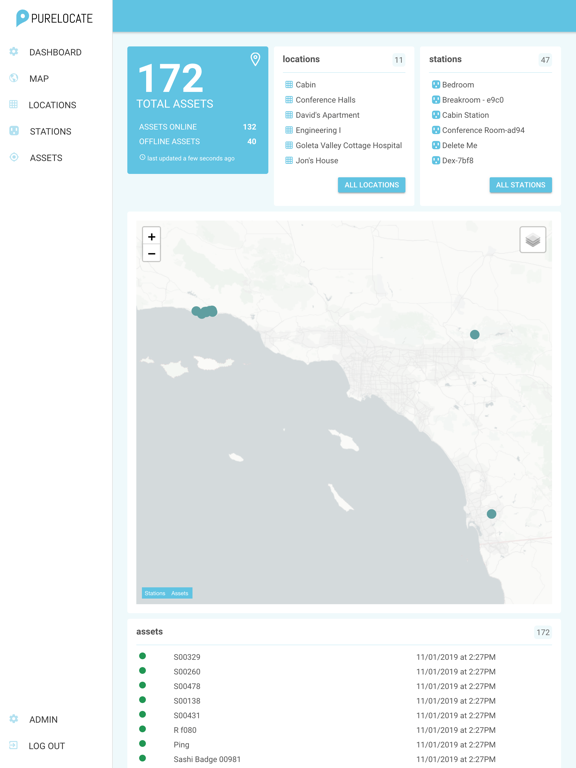Screen dimensions: 576x768
Task: Click the map marker near San Diego
Action: click(x=491, y=514)
